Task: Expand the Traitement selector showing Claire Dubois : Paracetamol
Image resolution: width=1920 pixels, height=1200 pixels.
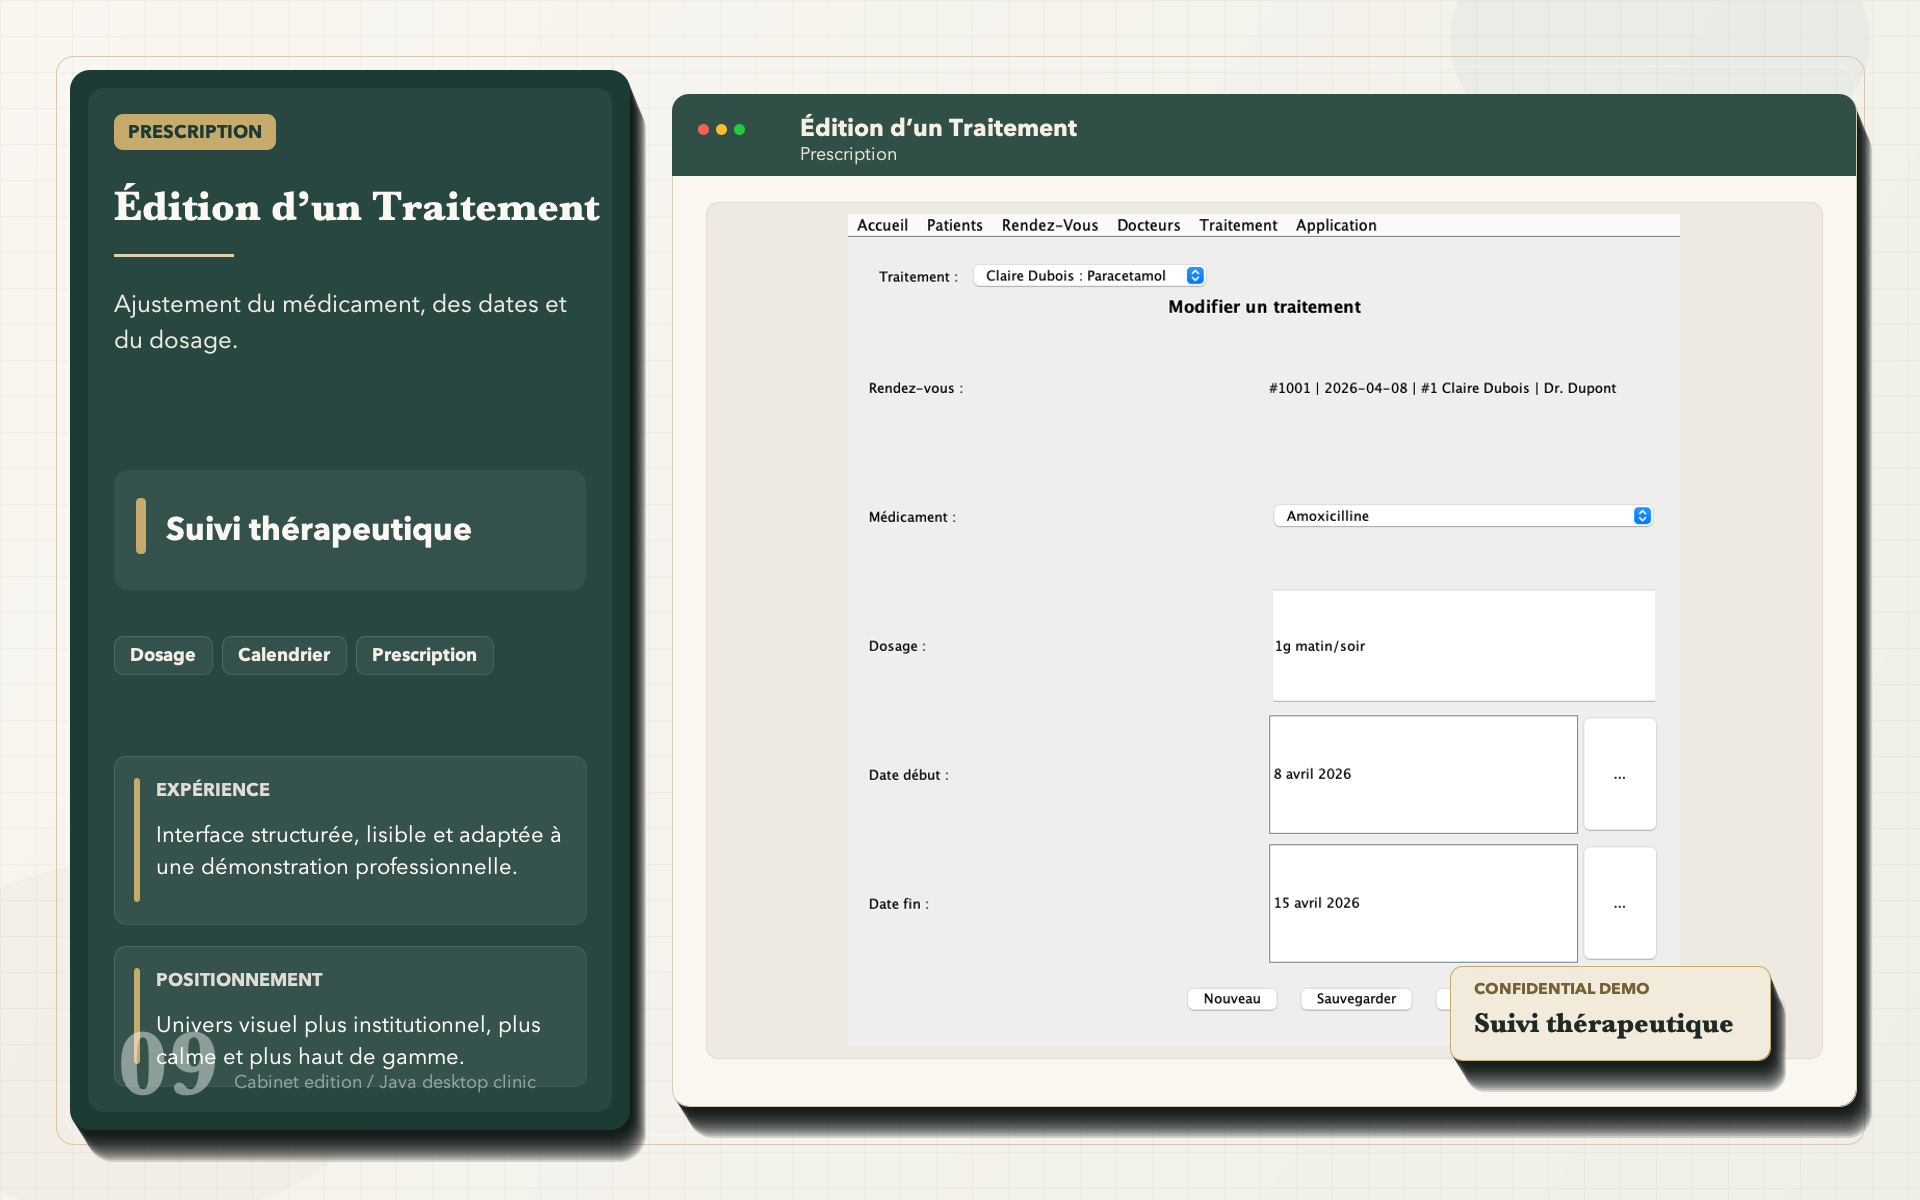Action: [1089, 276]
